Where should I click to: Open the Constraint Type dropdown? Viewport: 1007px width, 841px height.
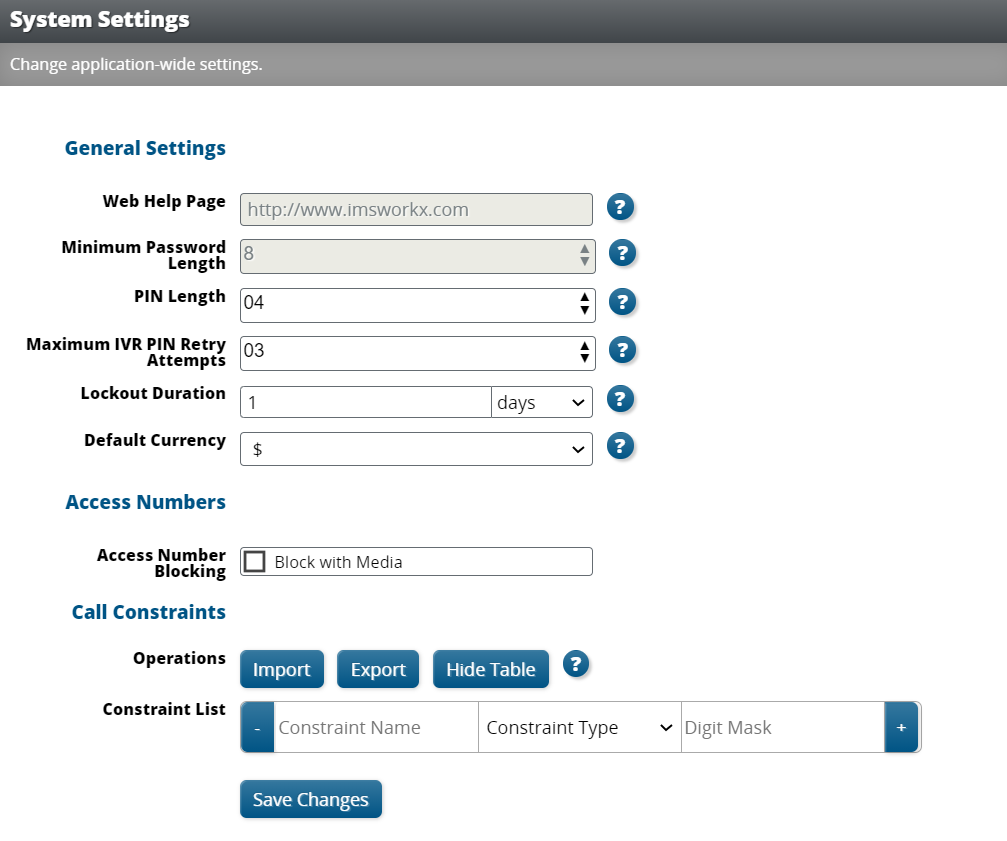[x=579, y=727]
